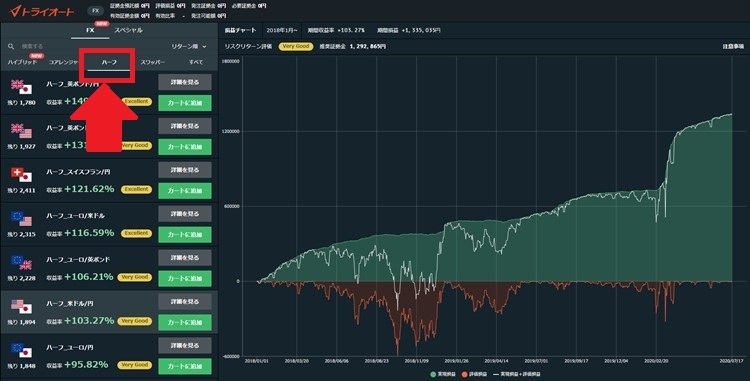This screenshot has width=750, height=381.
Task: Toggle the green 実現損益 legend dot
Action: (x=433, y=374)
